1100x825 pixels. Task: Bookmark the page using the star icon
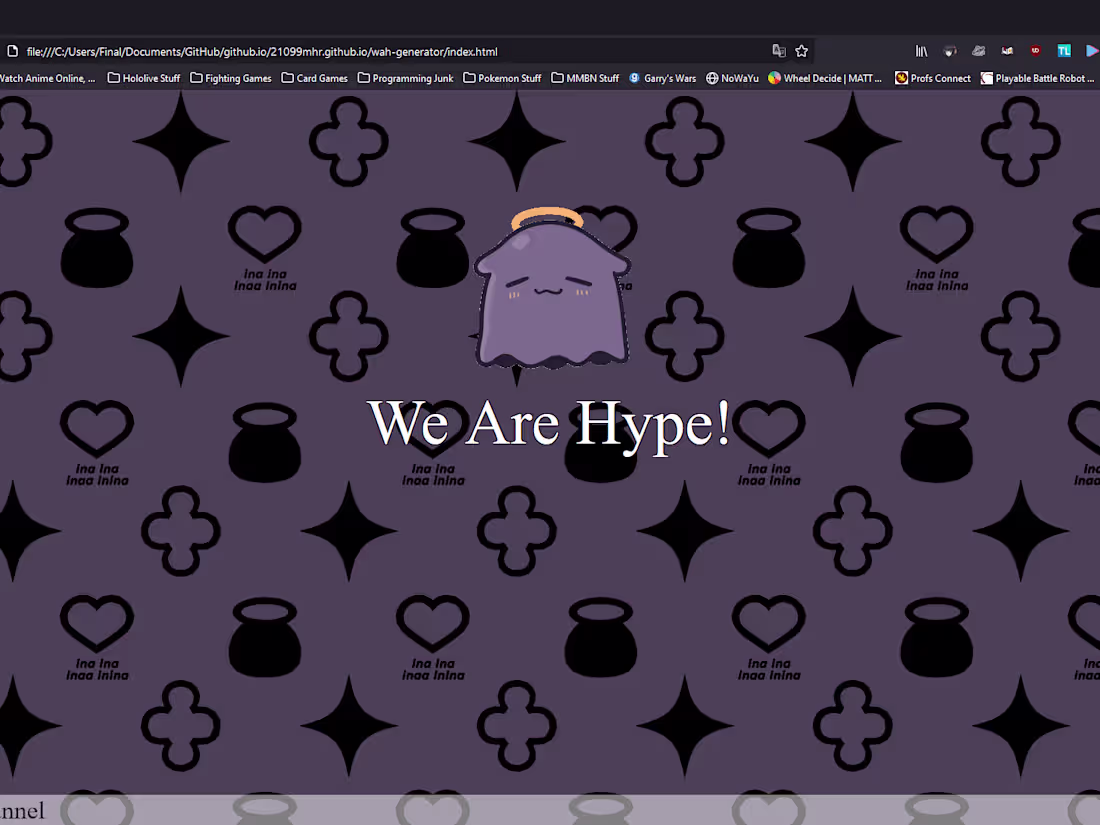pyautogui.click(x=801, y=50)
